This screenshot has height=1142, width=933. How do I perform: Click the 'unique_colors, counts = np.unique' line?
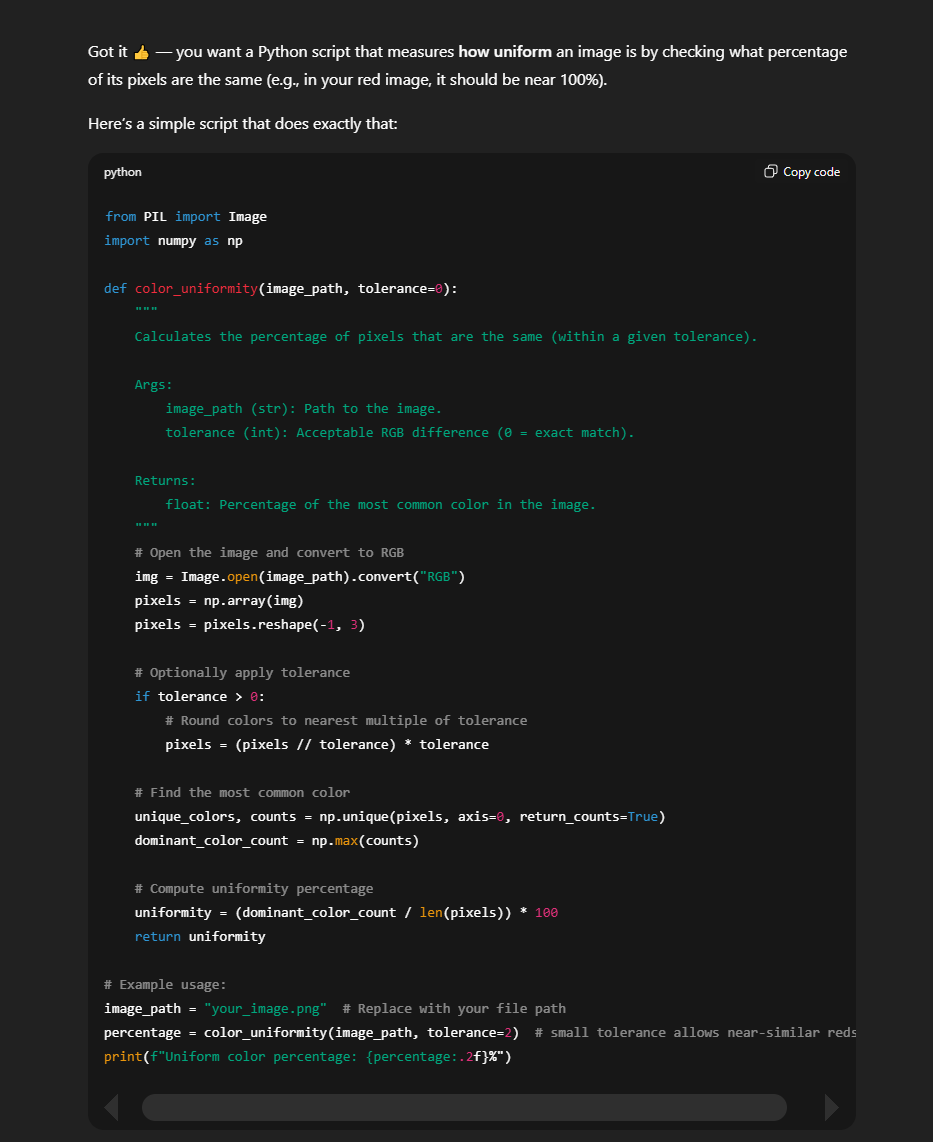tap(400, 818)
